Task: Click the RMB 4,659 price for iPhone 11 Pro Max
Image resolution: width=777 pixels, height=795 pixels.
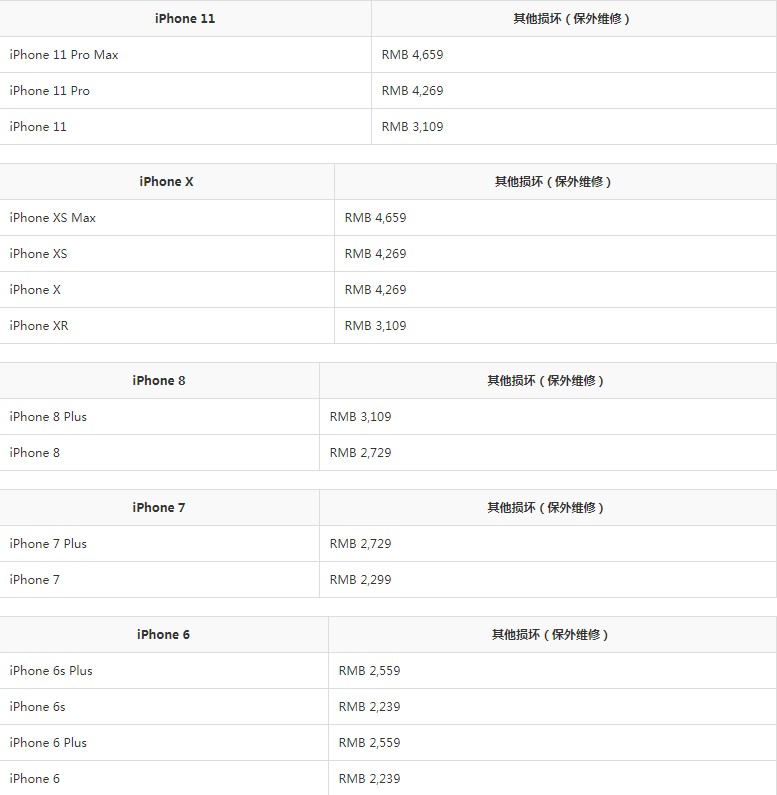Action: coord(412,55)
